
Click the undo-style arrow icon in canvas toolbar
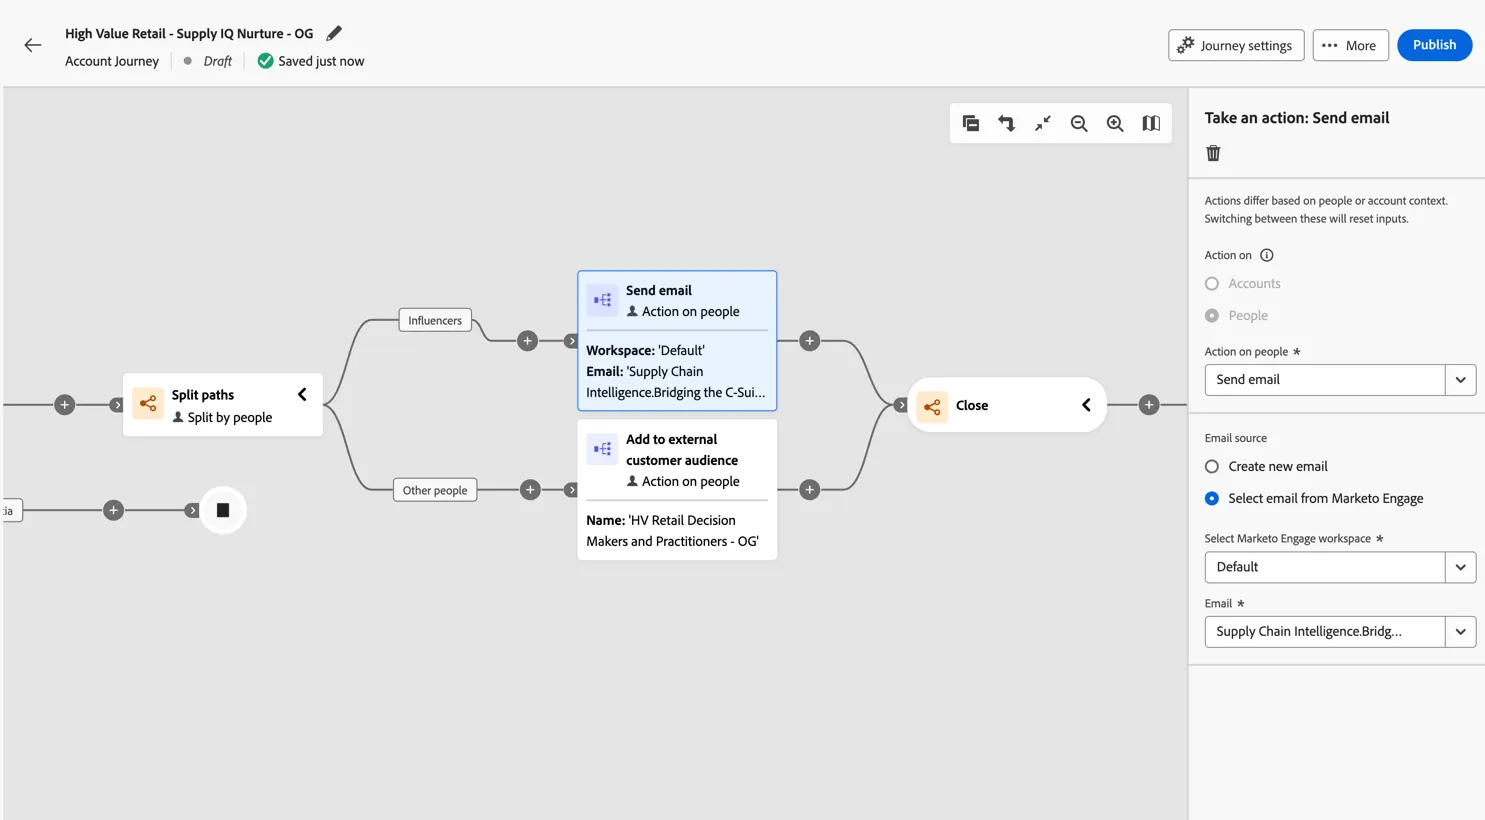click(x=1007, y=123)
